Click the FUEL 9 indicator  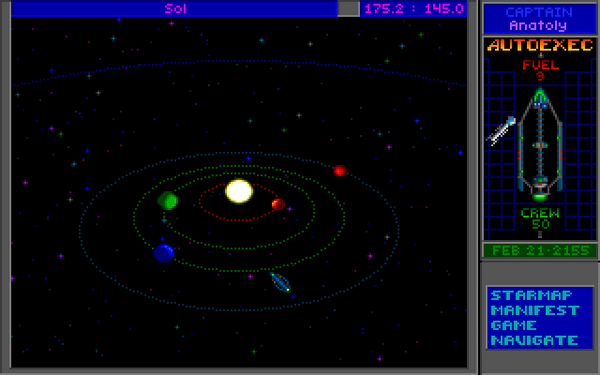(x=540, y=70)
